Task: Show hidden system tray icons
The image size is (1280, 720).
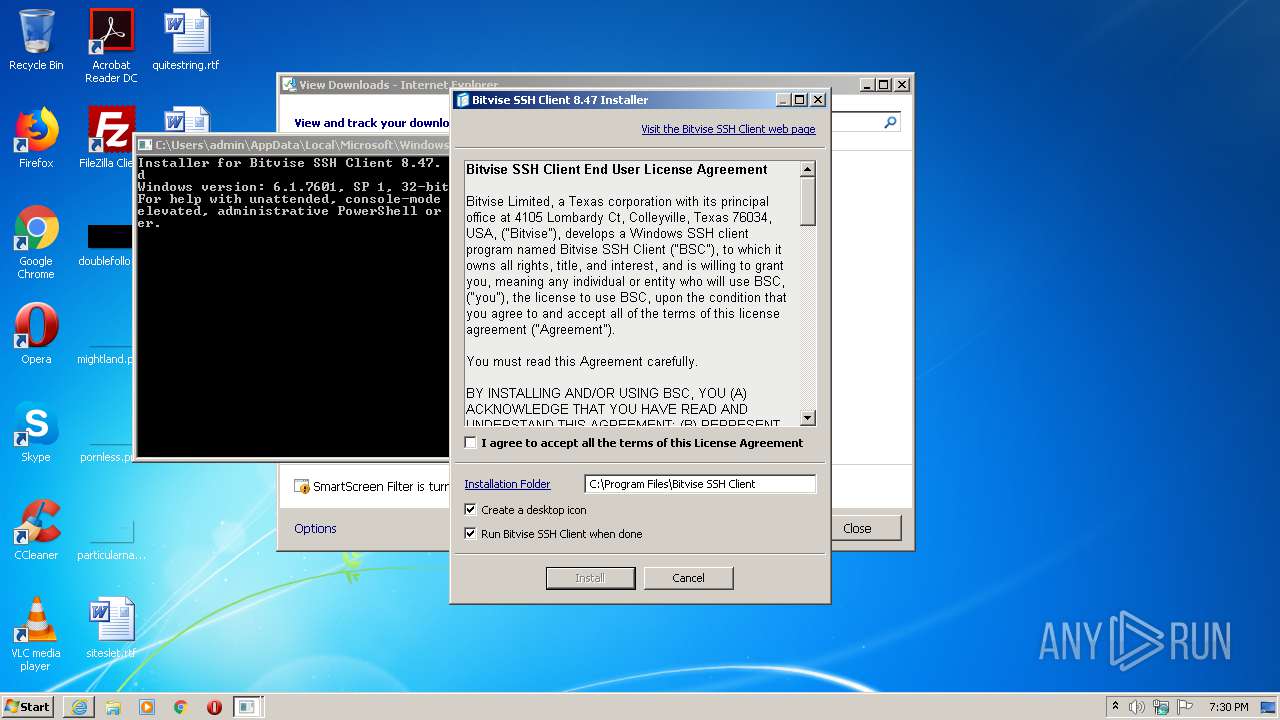Action: click(x=1115, y=707)
